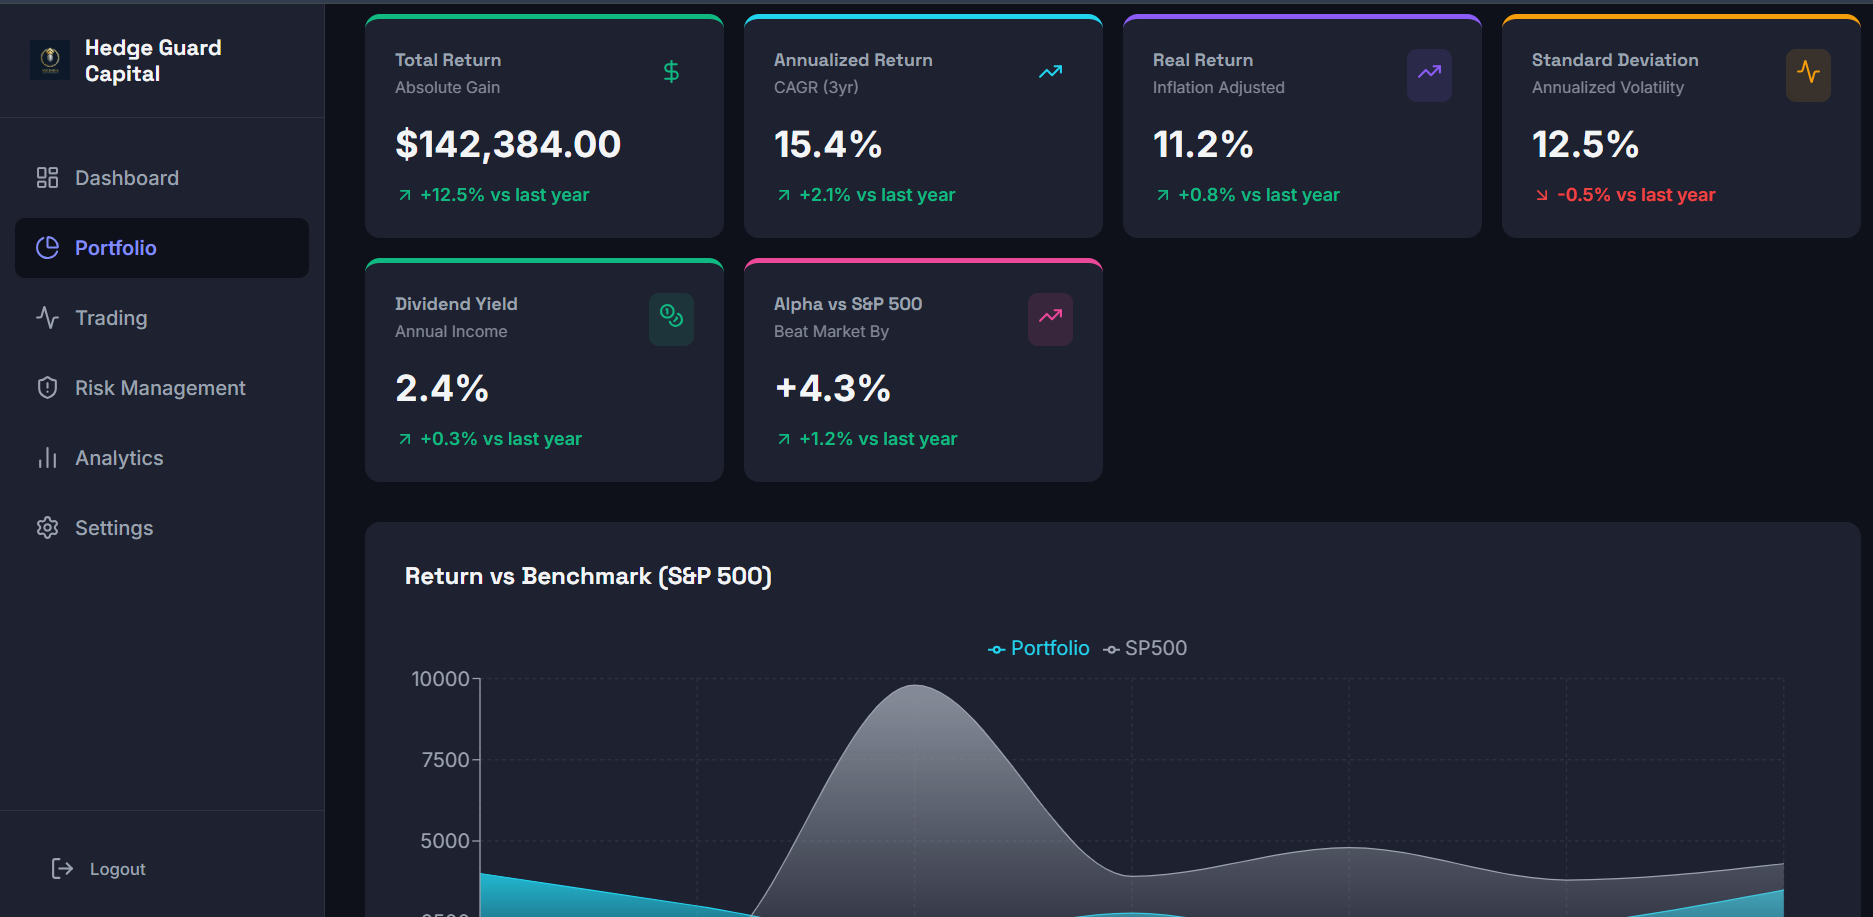The width and height of the screenshot is (1873, 917).
Task: Click the pink trend icon on Alpha card
Action: coord(1050,319)
